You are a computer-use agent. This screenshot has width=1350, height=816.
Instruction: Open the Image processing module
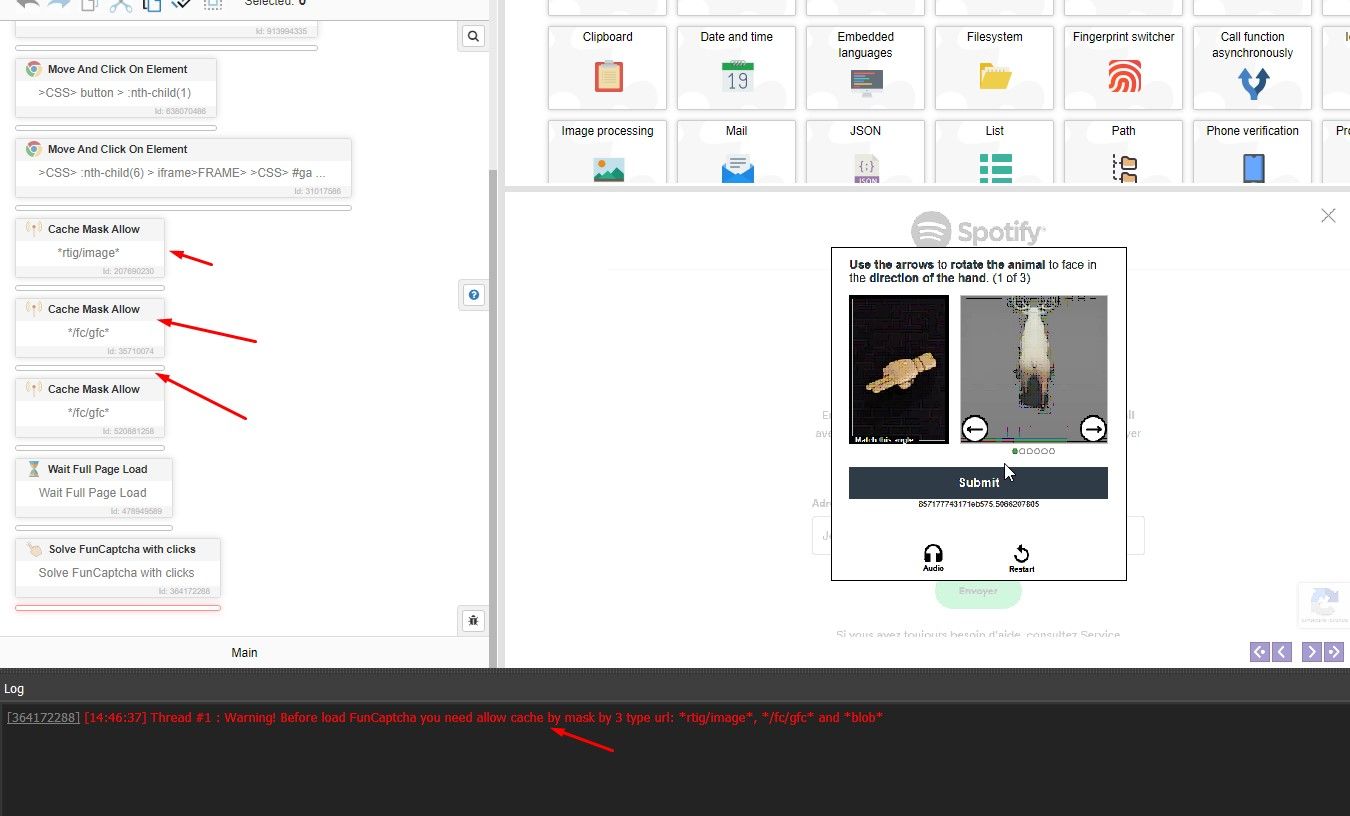607,155
